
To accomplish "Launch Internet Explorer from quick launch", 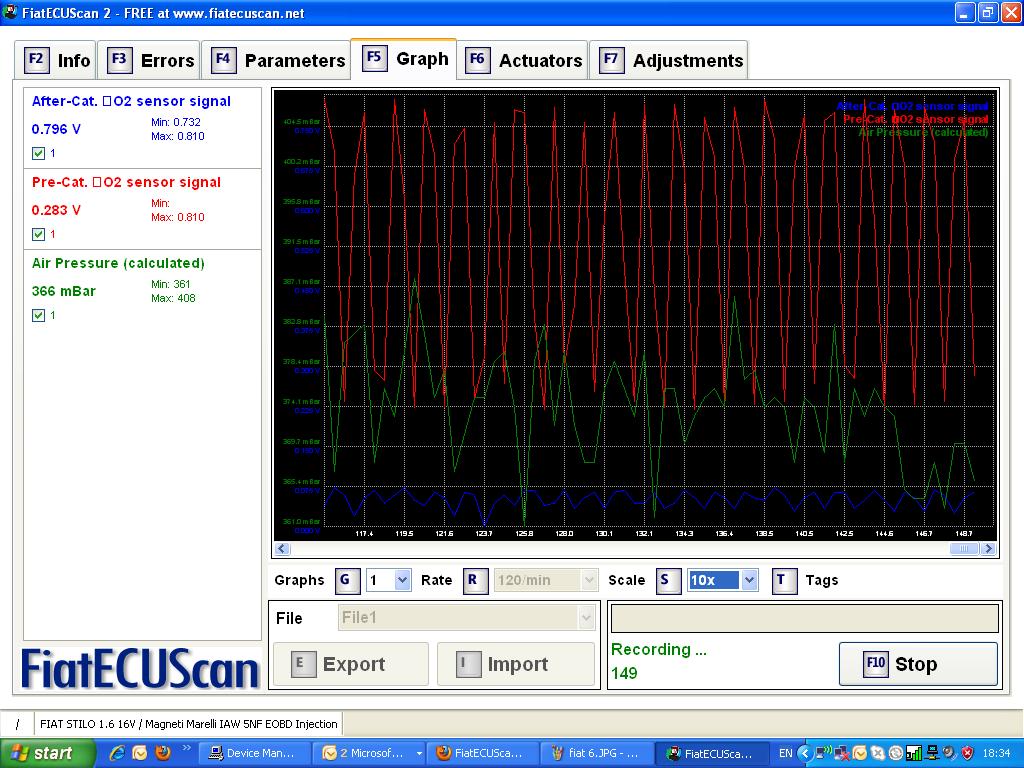I will (x=116, y=753).
